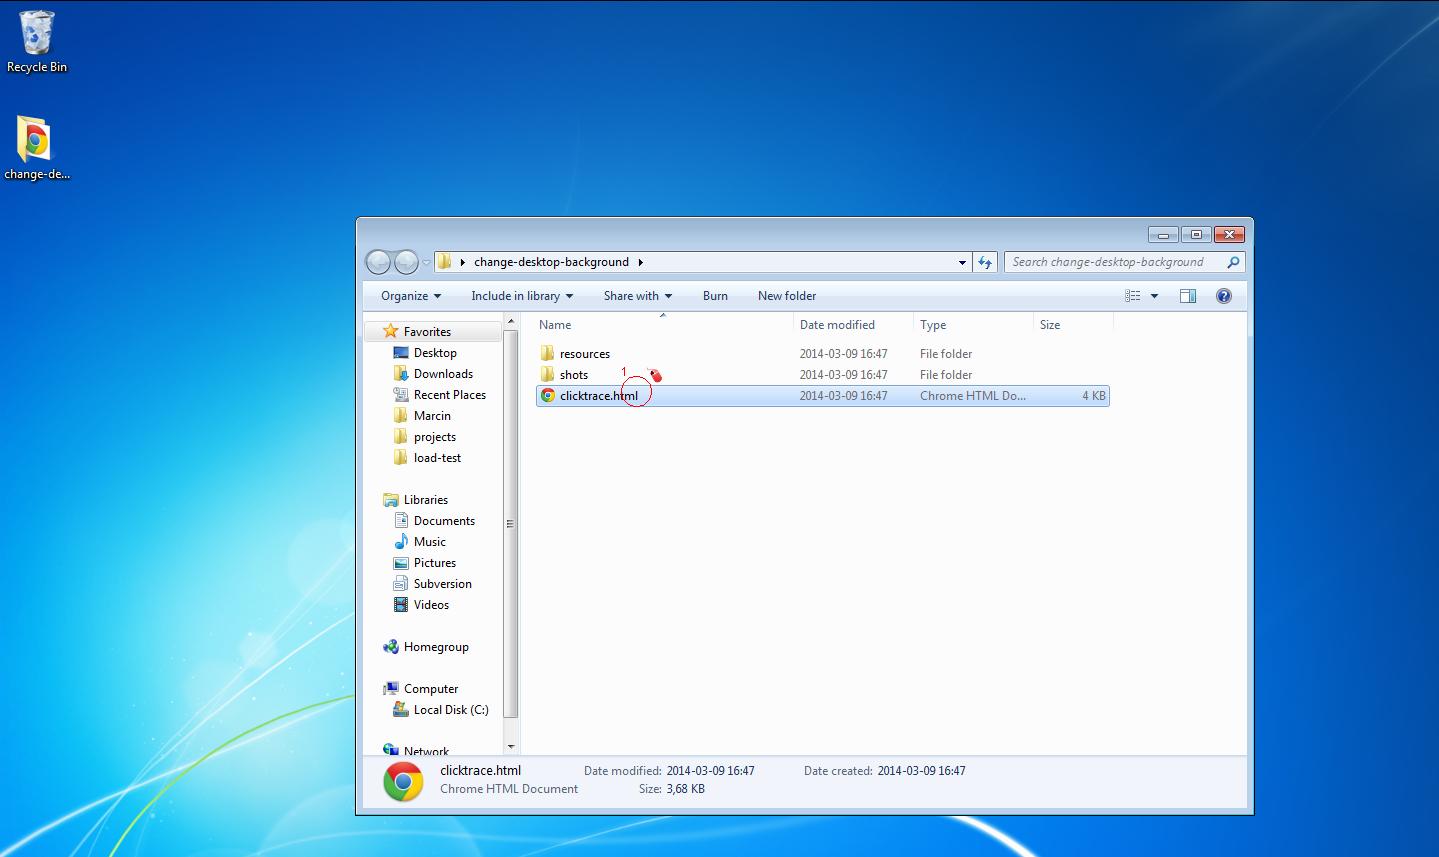Click the Refresh button beside address bar

(986, 262)
